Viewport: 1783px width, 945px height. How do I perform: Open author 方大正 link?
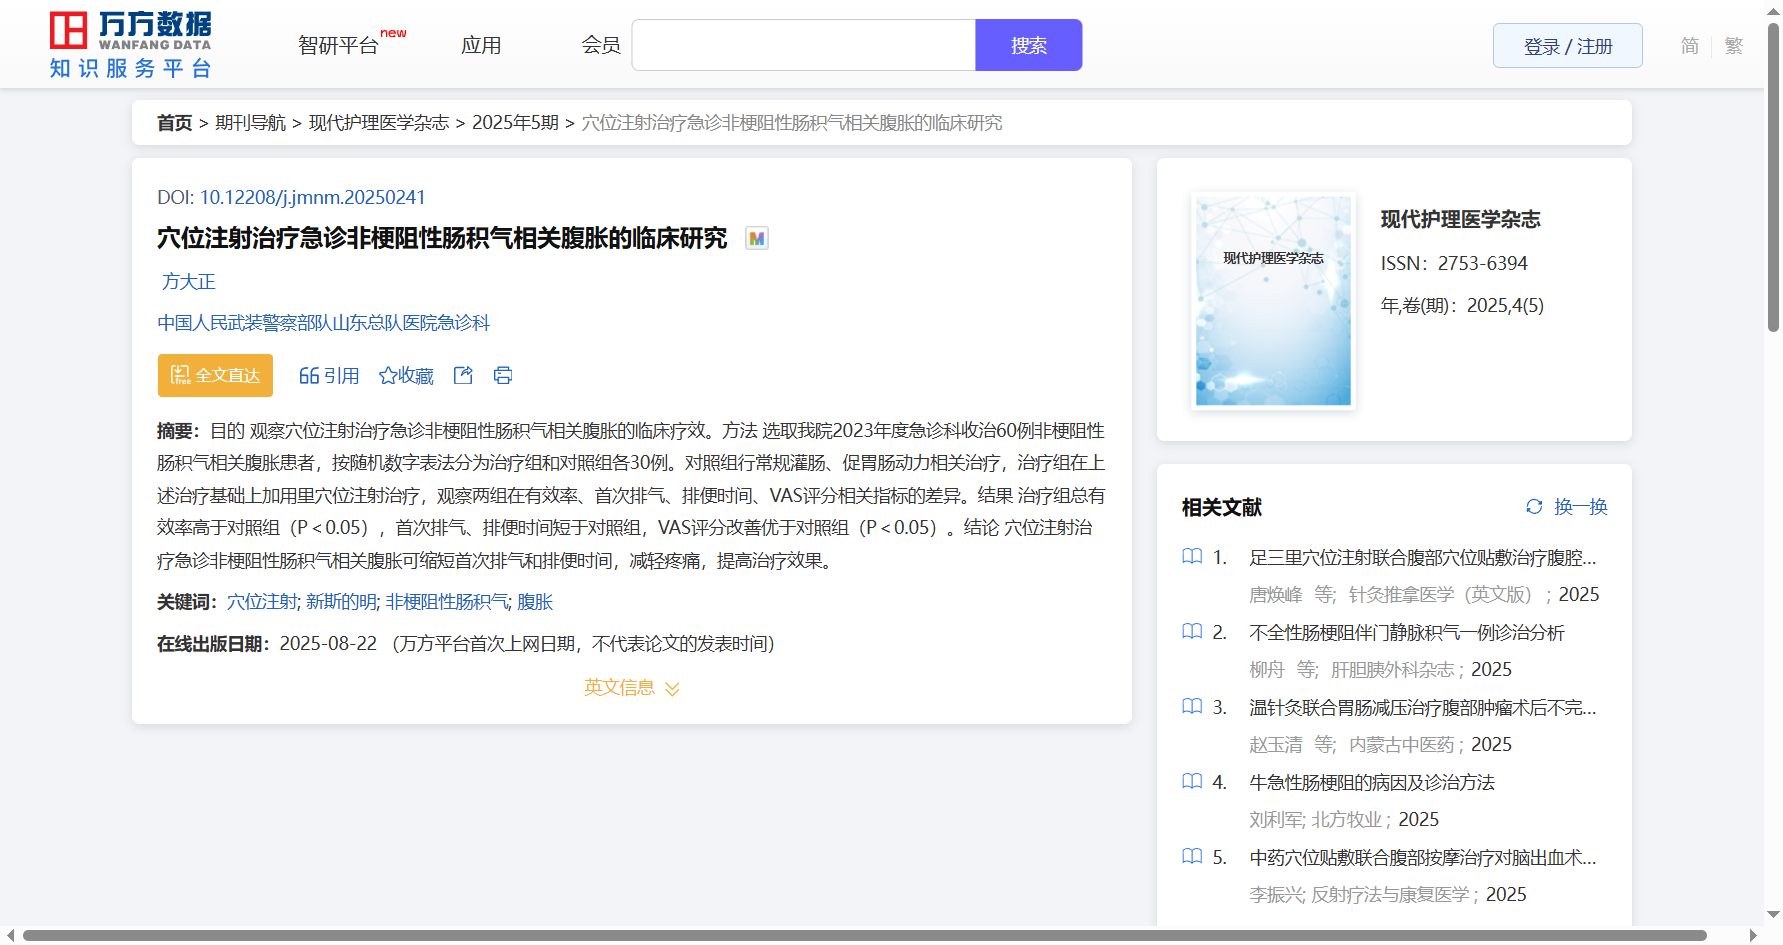pyautogui.click(x=189, y=282)
